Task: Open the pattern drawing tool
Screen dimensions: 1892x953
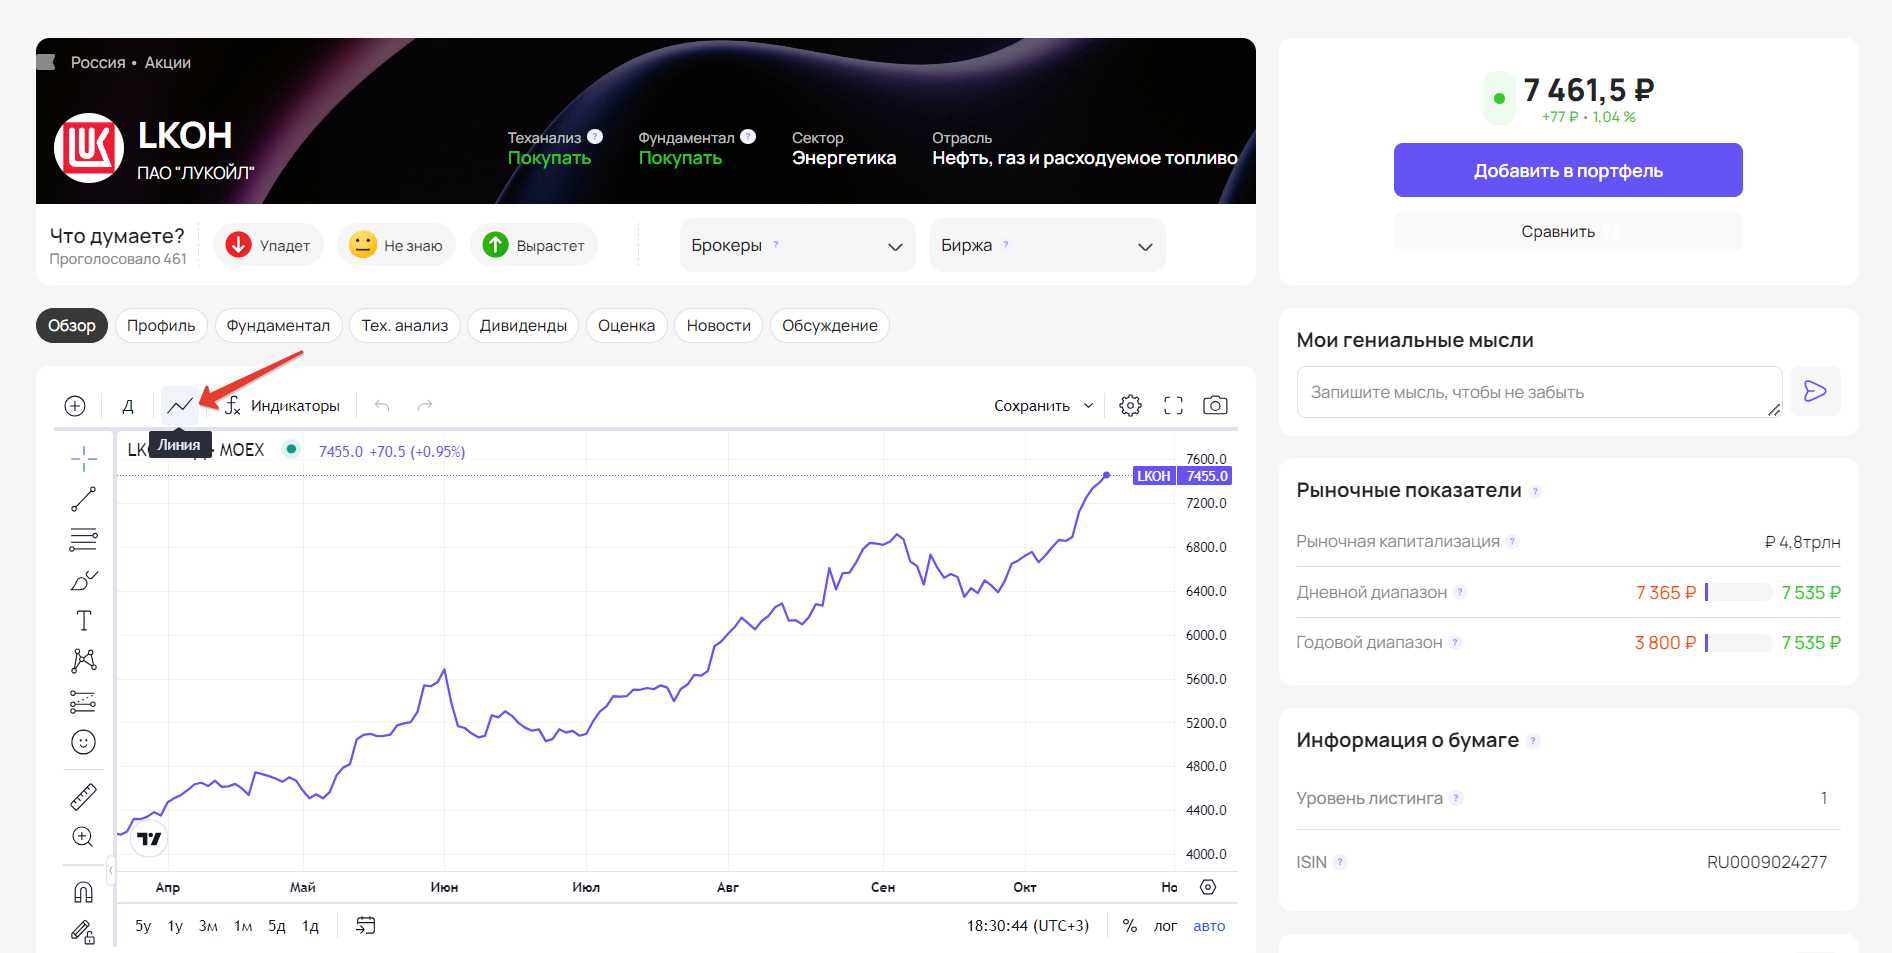Action: coord(84,660)
